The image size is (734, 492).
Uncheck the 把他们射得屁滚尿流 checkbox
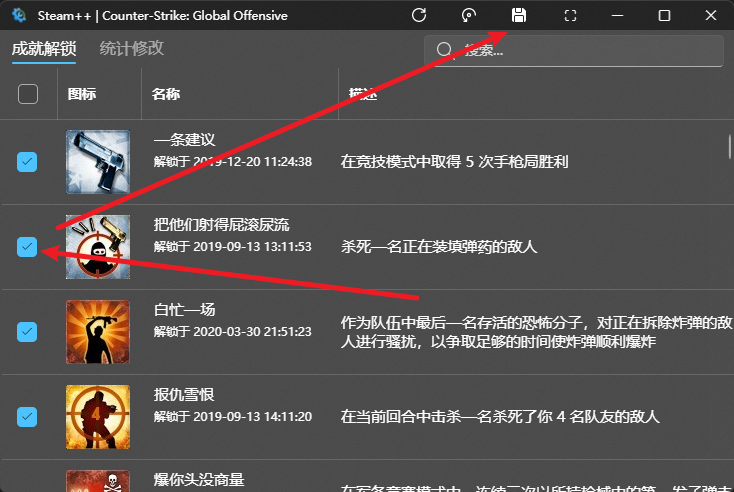pos(27,247)
